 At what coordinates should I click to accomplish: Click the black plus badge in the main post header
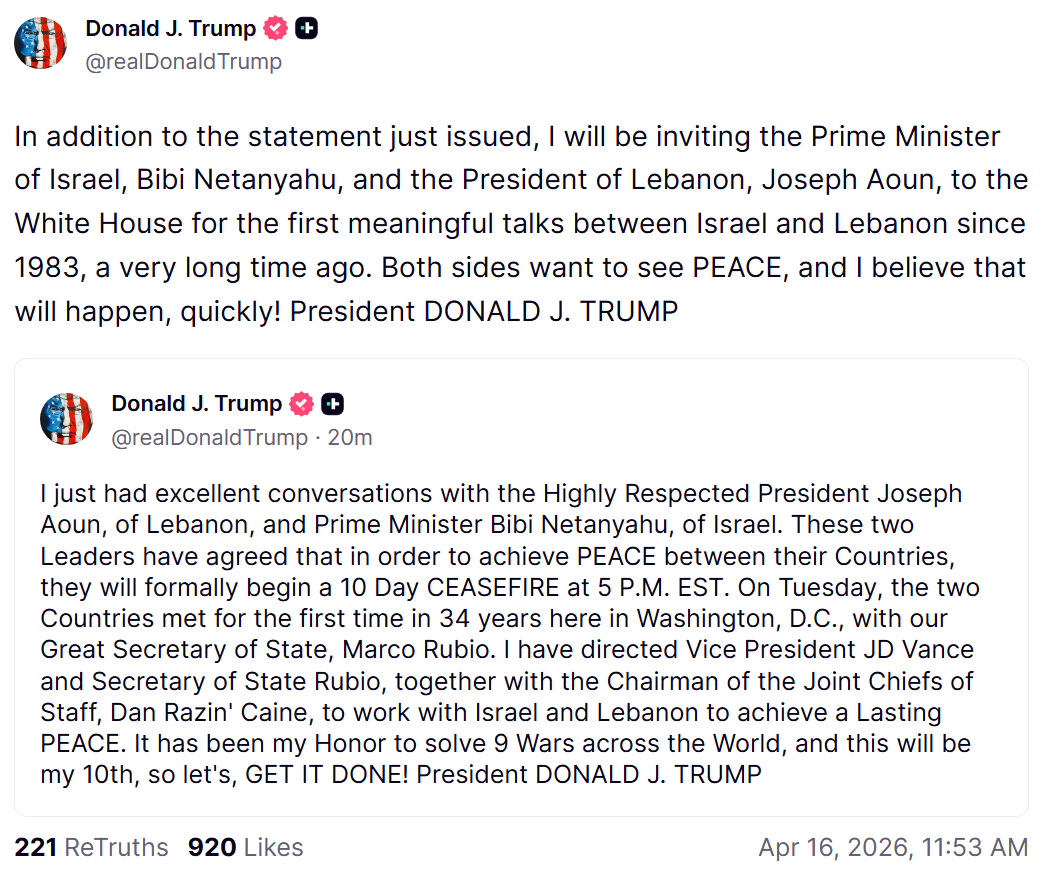[x=308, y=29]
